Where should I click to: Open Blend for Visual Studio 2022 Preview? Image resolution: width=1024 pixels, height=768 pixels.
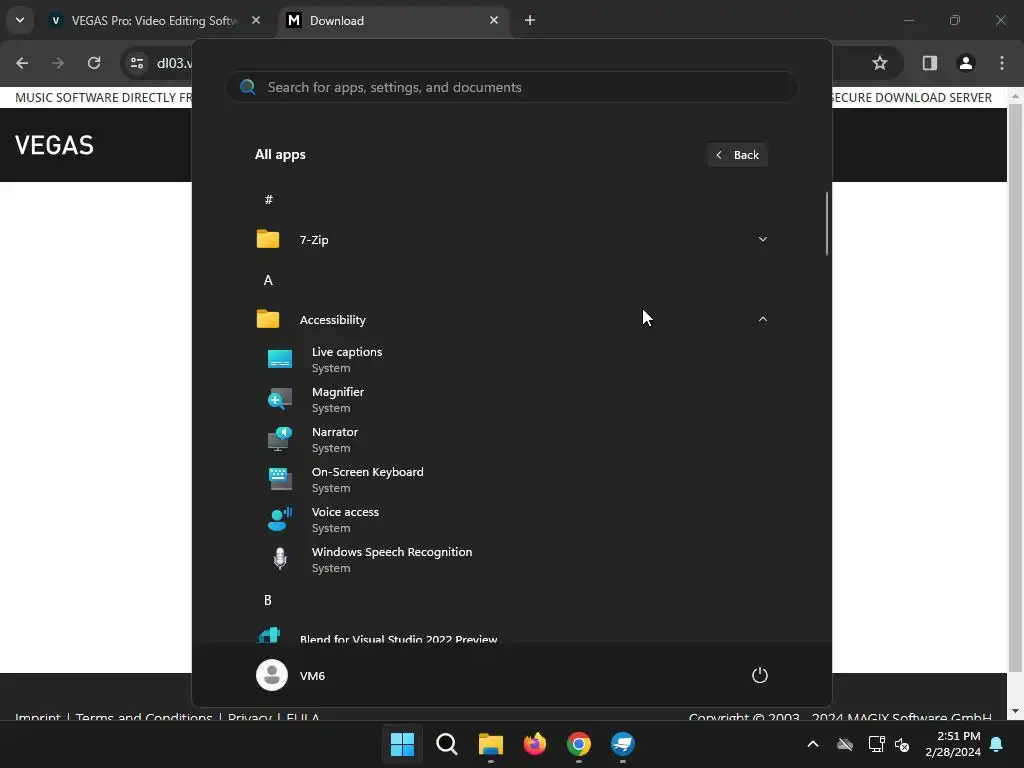511,637
